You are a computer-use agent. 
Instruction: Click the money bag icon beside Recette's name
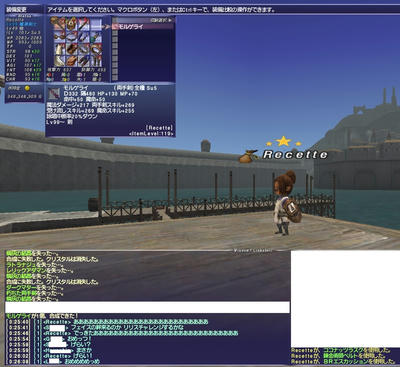coord(249,156)
